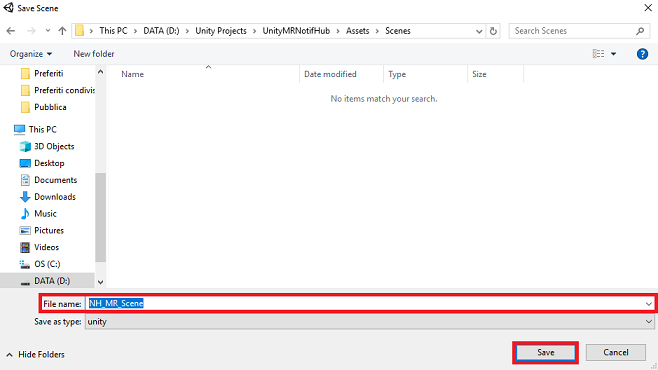Create a New folder
Screen dimensions: 658x370
(94, 54)
